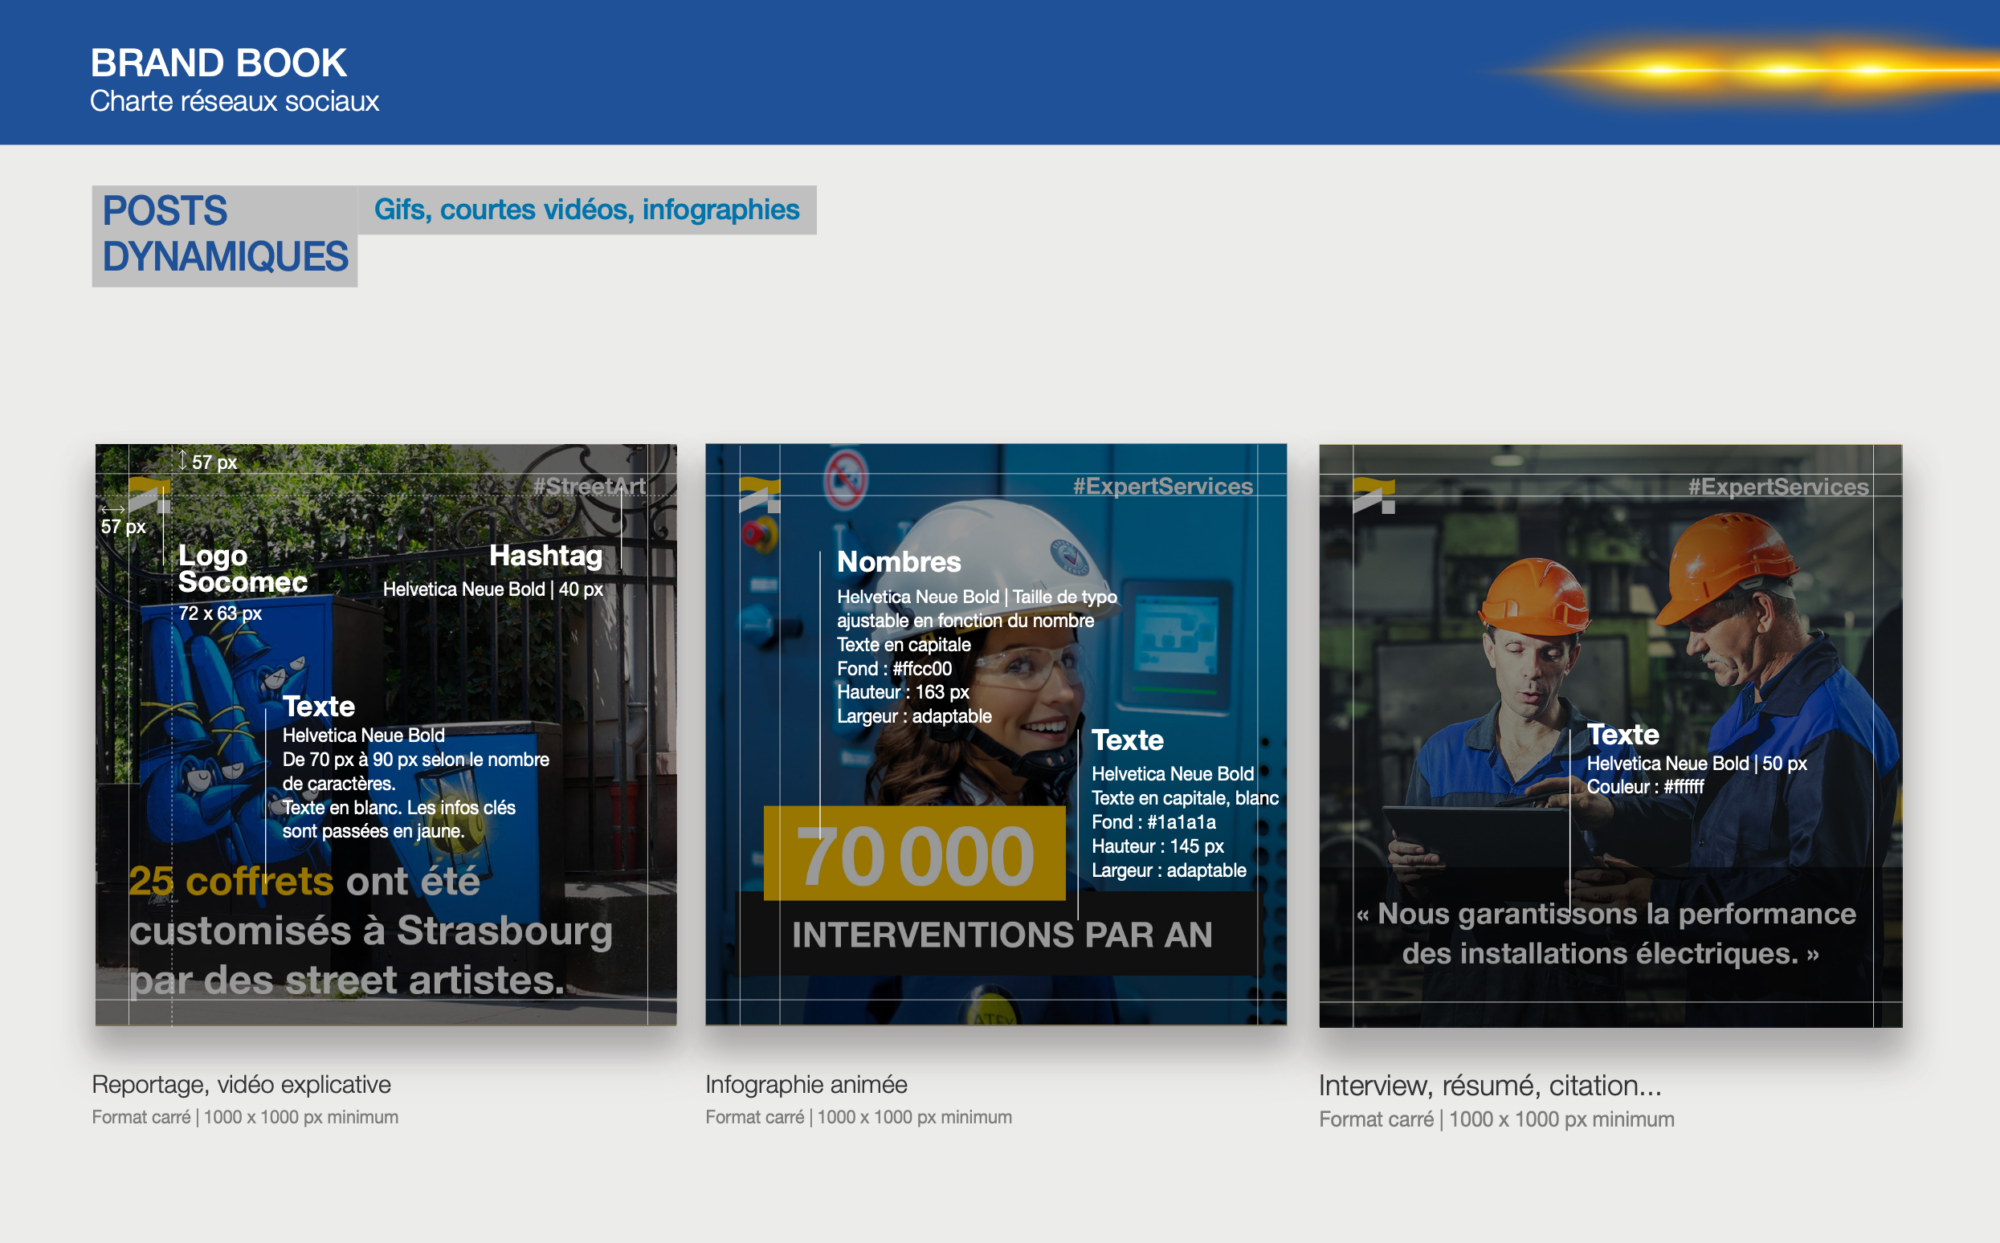The width and height of the screenshot is (2000, 1243).
Task: Click the prohibition sign icon in blue photo
Action: (x=845, y=478)
